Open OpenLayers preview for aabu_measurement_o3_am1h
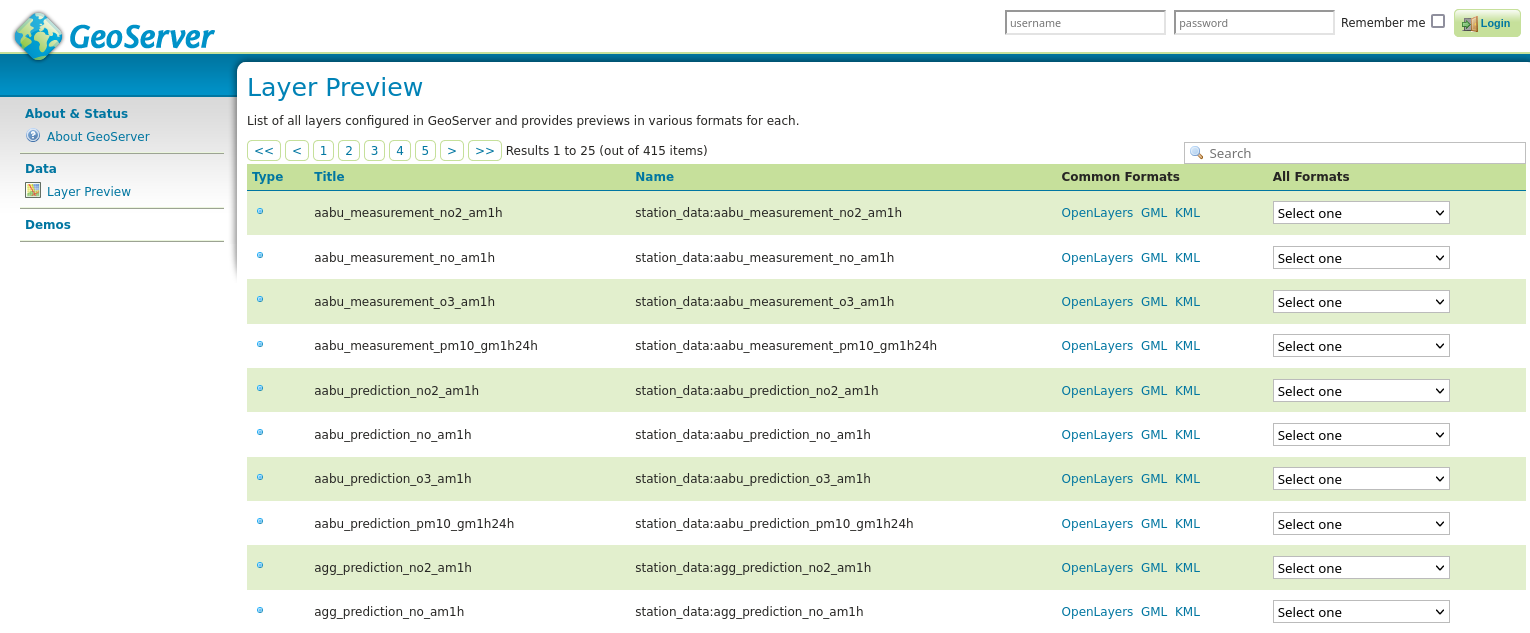This screenshot has width=1530, height=633. coord(1097,301)
